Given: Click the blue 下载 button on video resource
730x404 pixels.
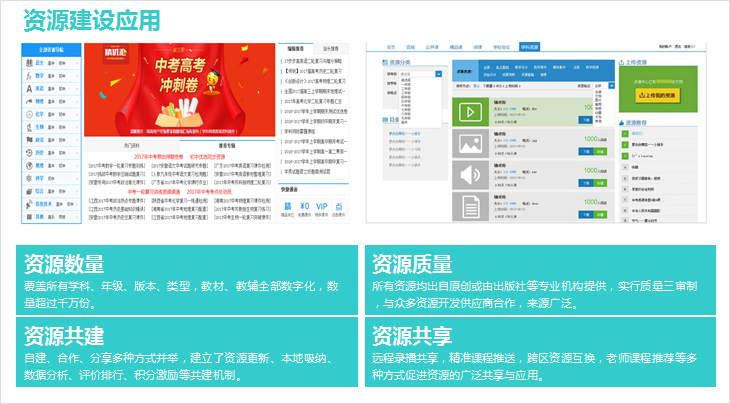Looking at the screenshot, I should (x=585, y=118).
